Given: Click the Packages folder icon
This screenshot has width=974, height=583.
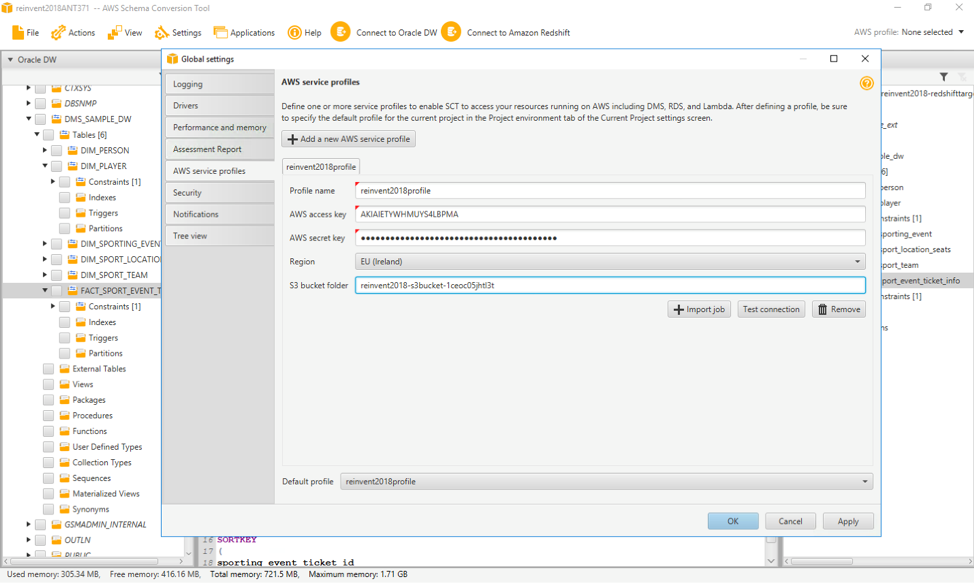Looking at the screenshot, I should [x=65, y=400].
